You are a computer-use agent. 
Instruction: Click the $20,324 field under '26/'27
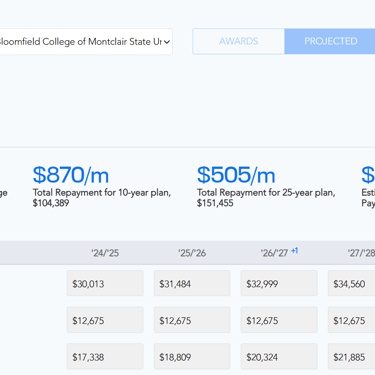(x=279, y=357)
